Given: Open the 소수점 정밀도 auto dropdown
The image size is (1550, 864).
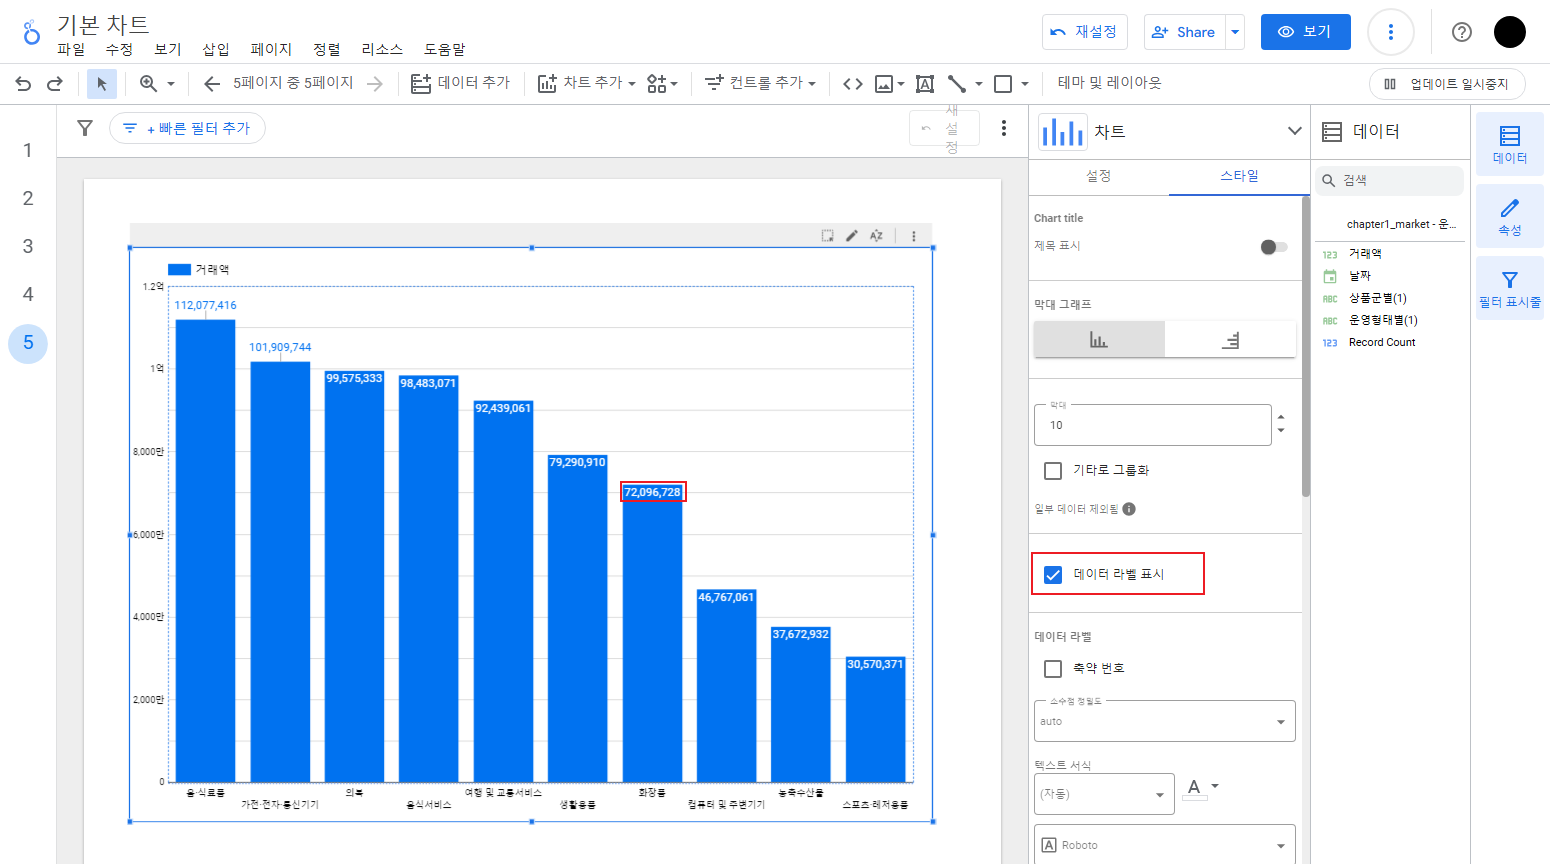Looking at the screenshot, I should (1165, 721).
